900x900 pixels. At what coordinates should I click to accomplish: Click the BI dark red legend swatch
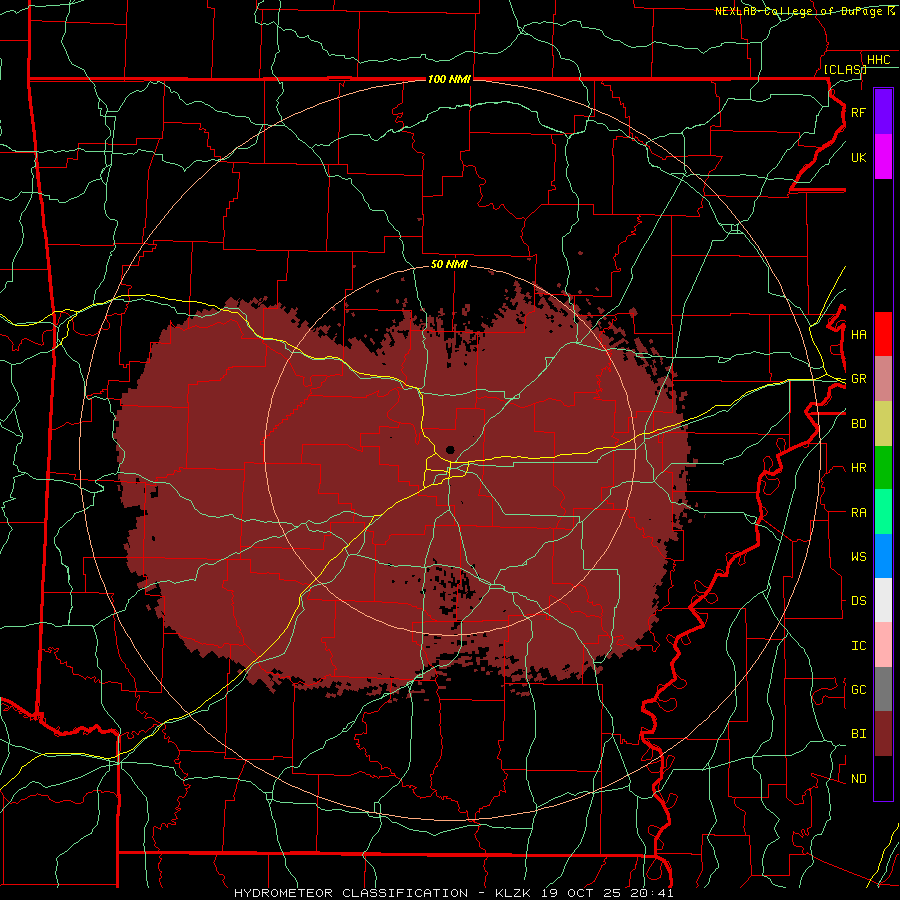(x=883, y=734)
